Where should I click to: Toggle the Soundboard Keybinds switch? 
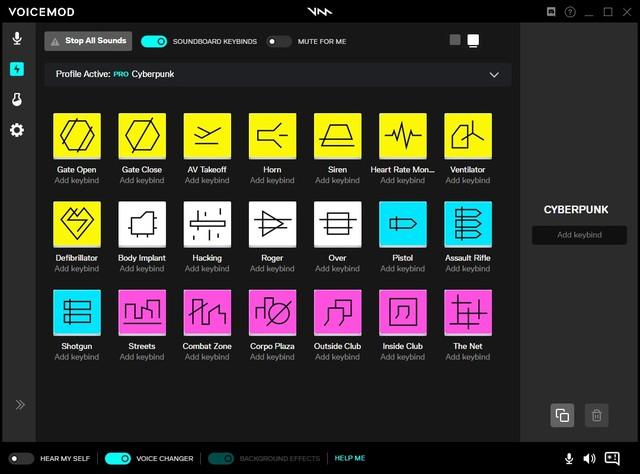click(x=154, y=42)
